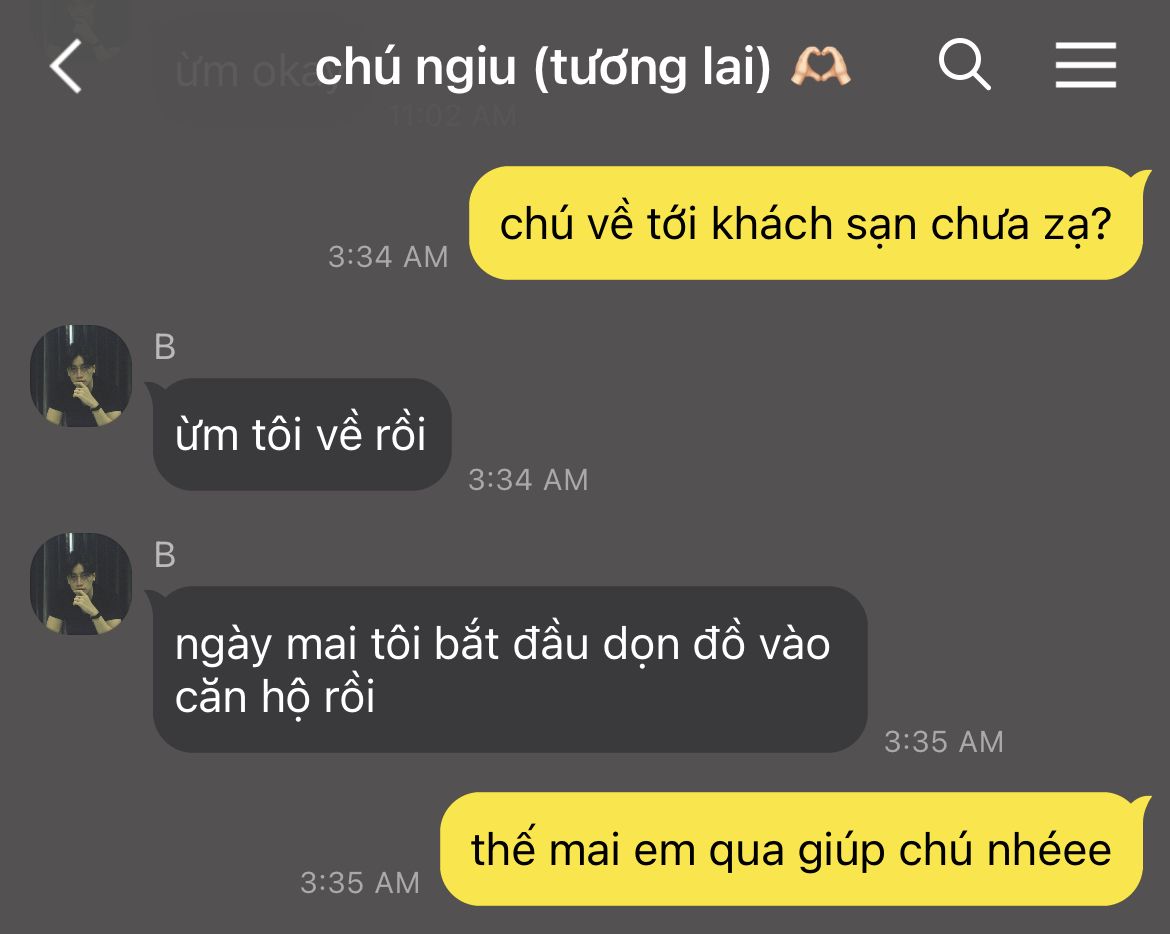Select message 'ngày mai tôi bắt đầu dọn đồ'
Viewport: 1170px width, 934px height.
(x=507, y=669)
